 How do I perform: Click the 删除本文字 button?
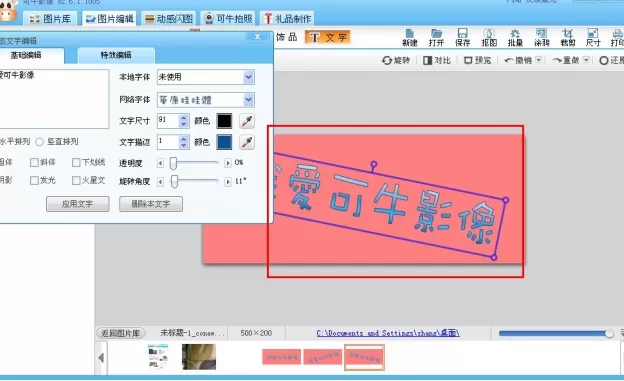tap(151, 204)
